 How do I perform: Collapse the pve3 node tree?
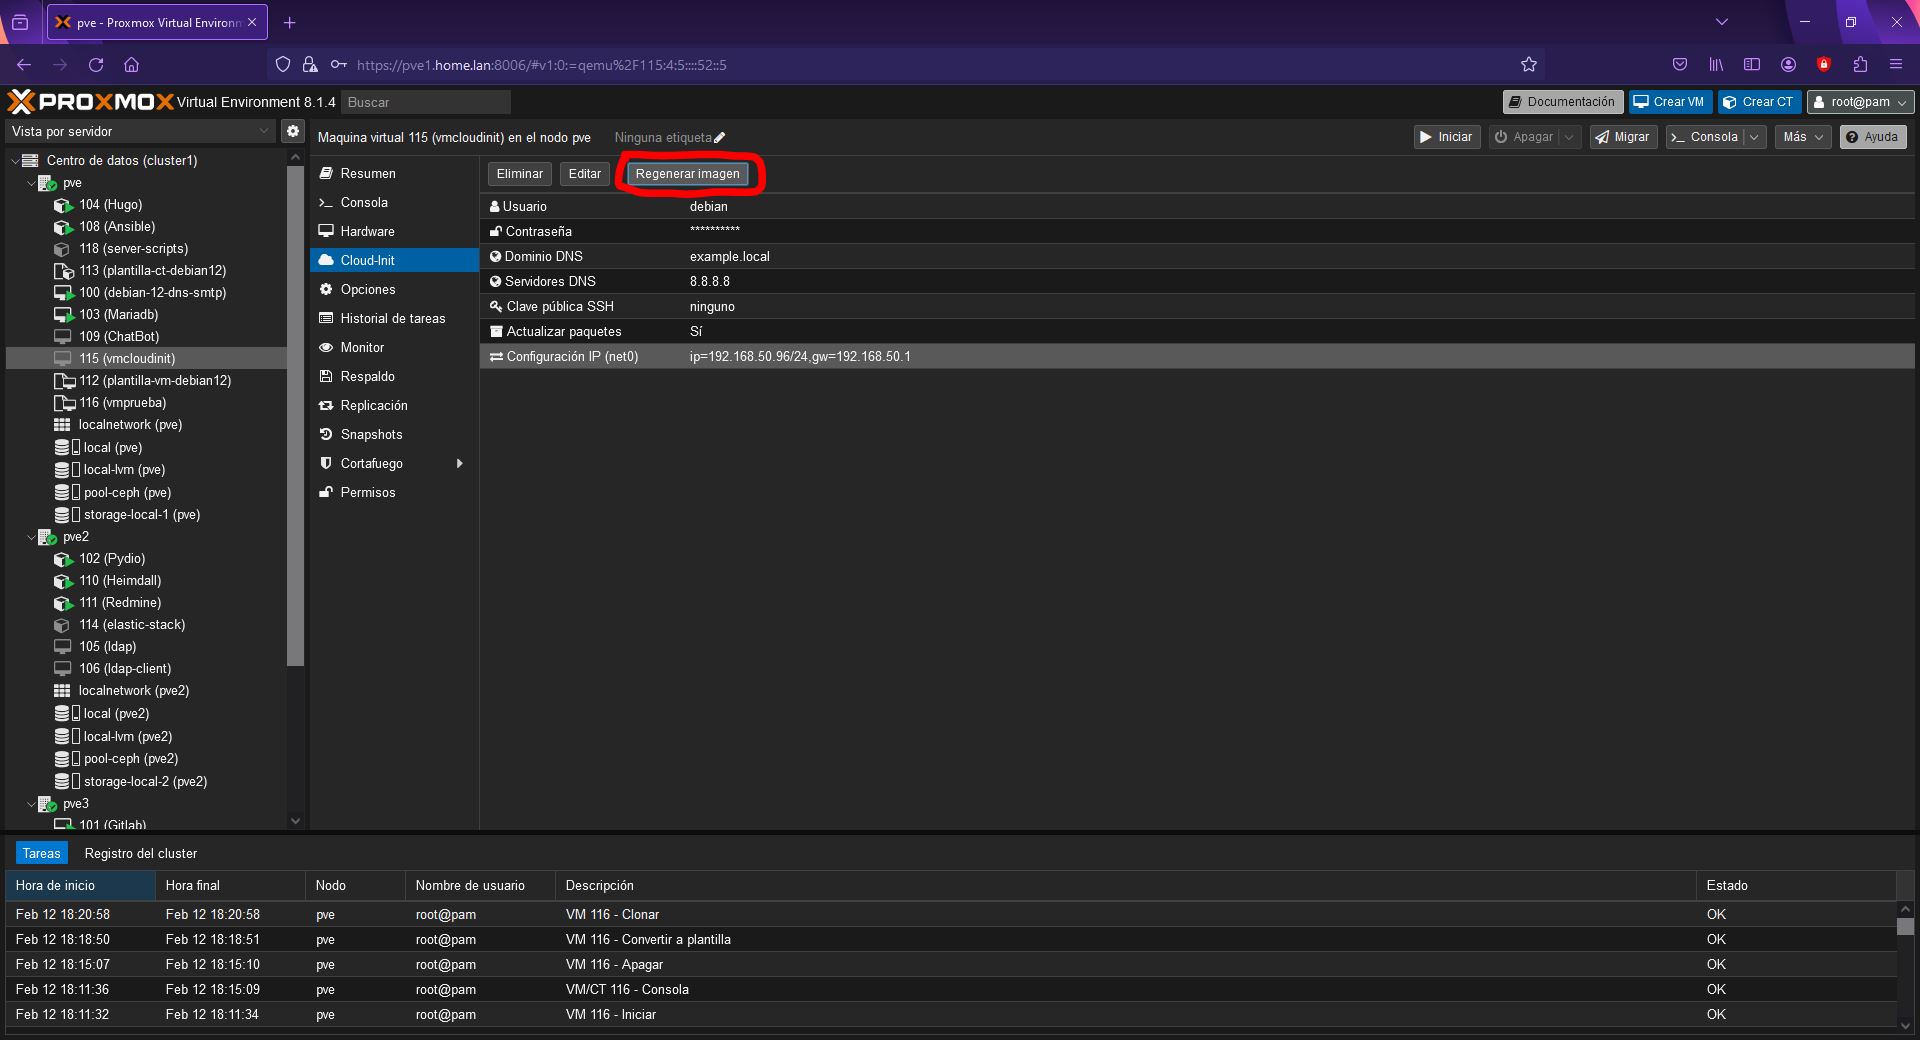point(30,804)
